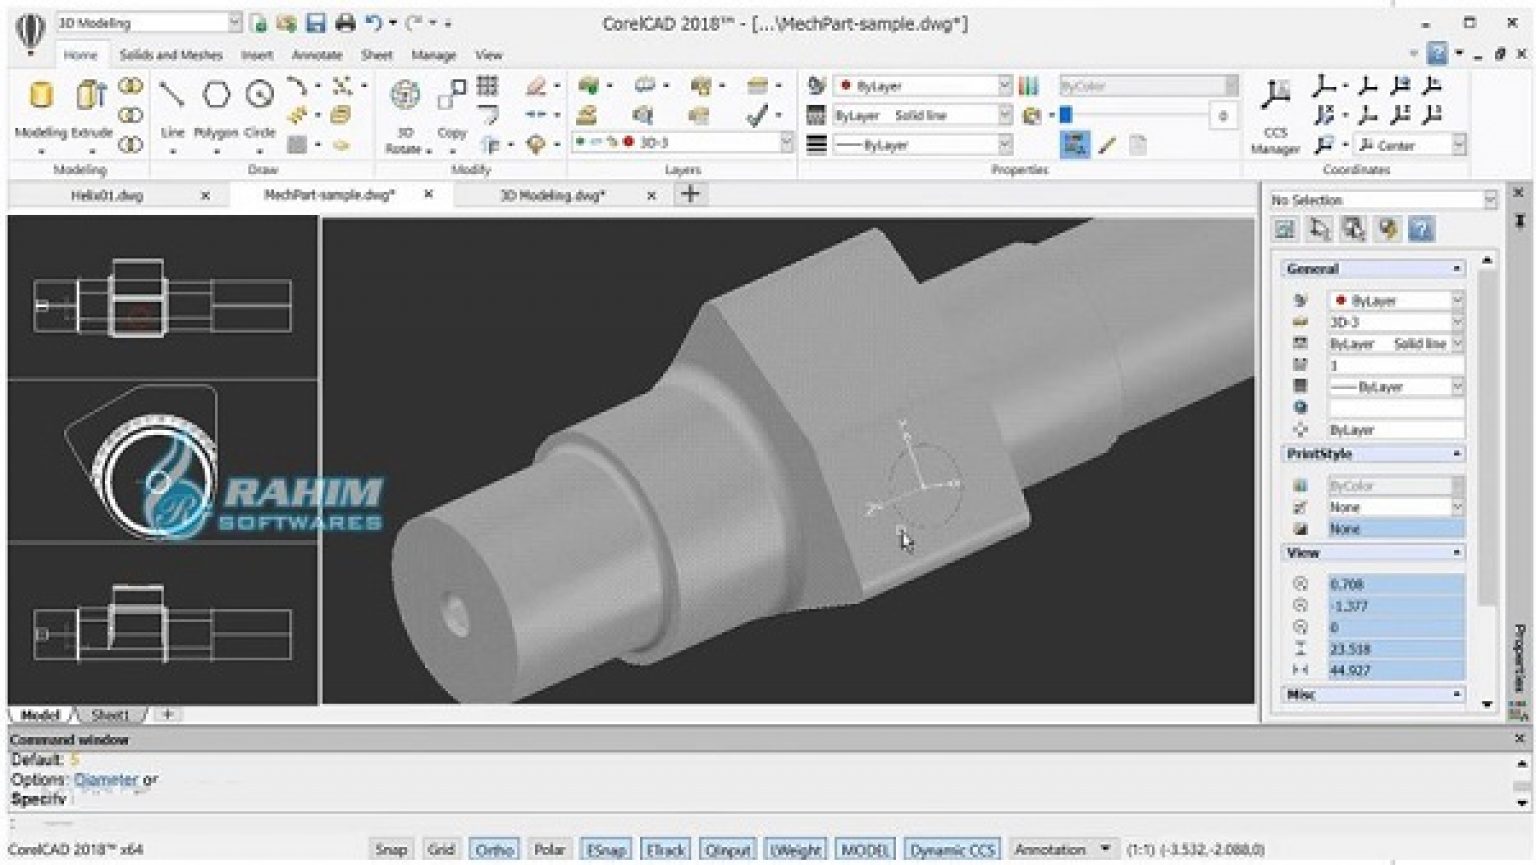Close the 3D Modeling.dwg document tab

click(x=651, y=196)
